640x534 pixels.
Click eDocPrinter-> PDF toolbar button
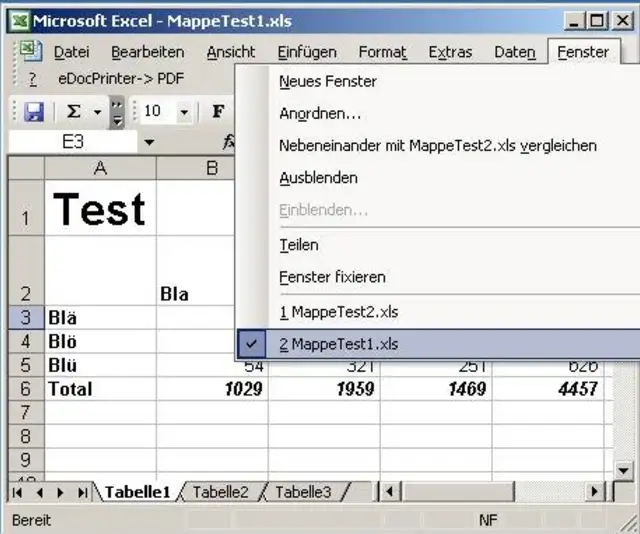(121, 78)
